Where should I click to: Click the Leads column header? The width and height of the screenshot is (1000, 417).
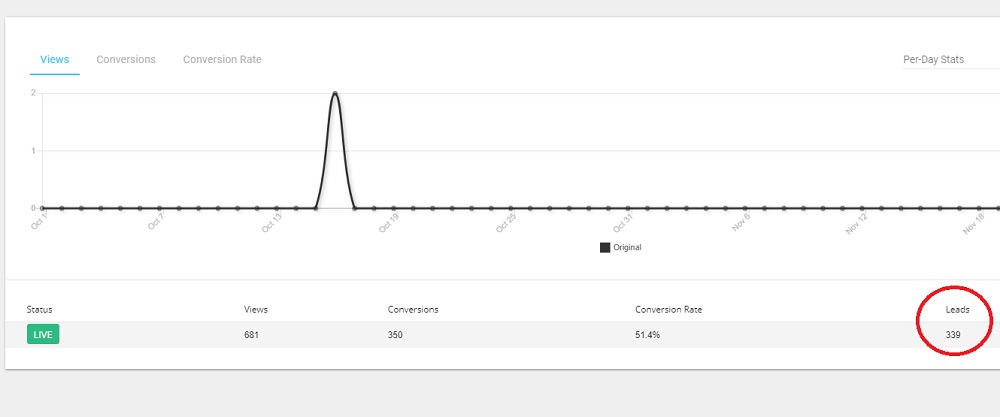[957, 310]
